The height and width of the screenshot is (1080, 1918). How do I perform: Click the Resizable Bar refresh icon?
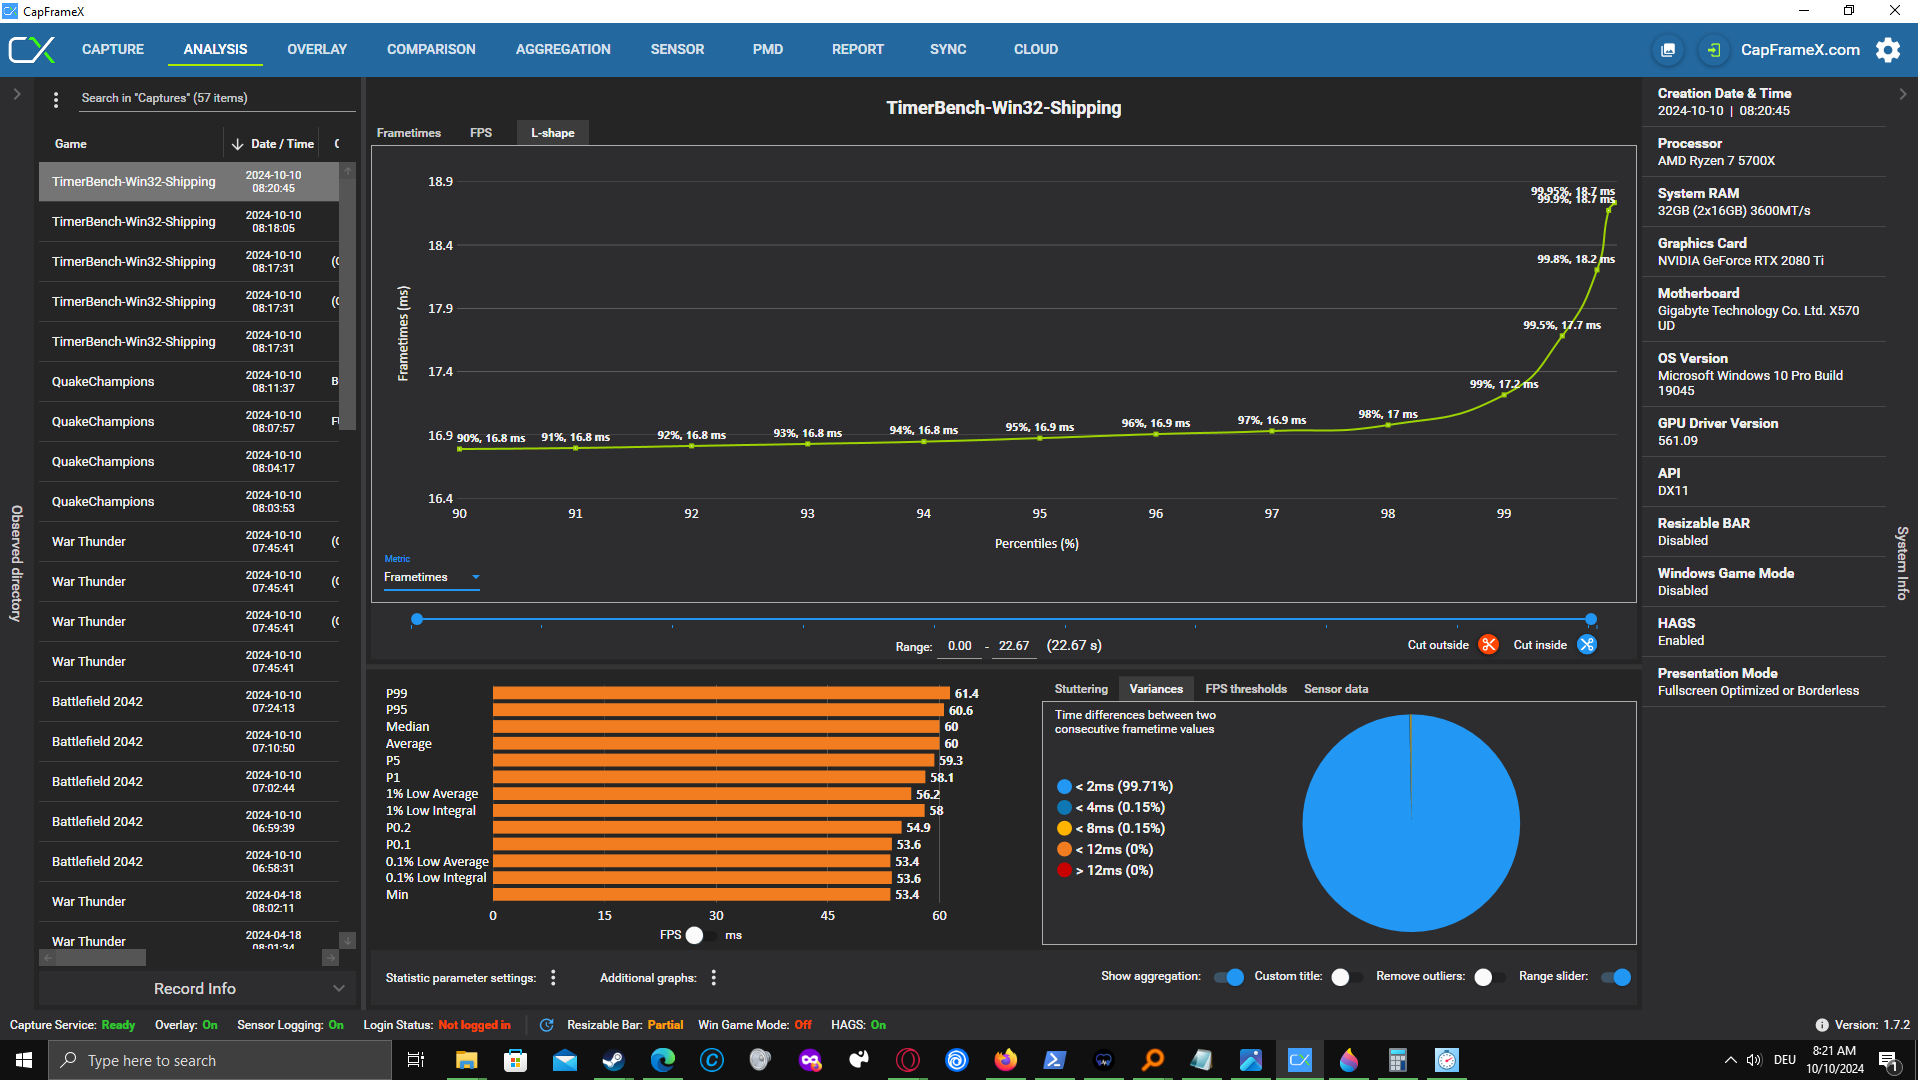tap(546, 1025)
